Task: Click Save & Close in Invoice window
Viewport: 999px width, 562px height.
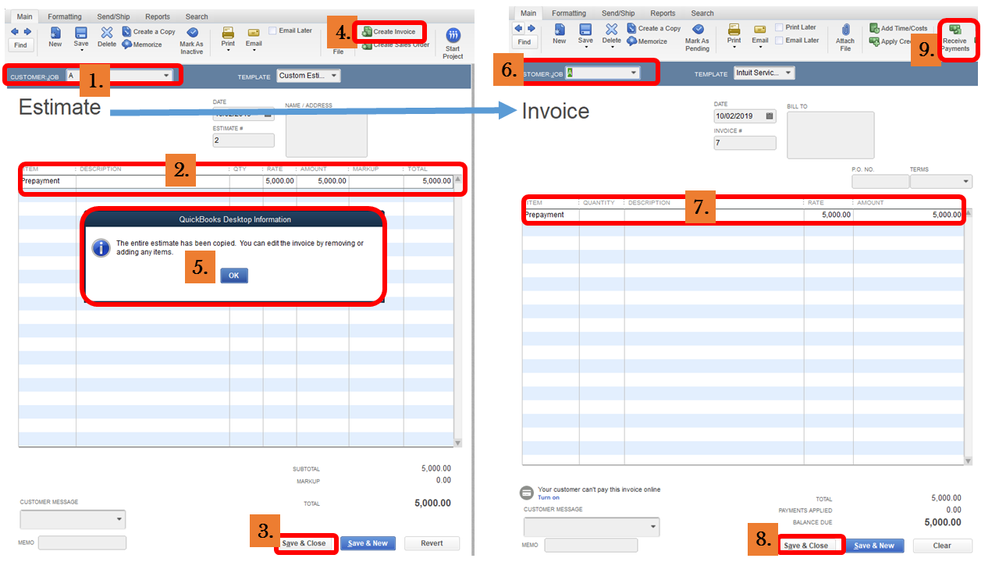Action: pyautogui.click(x=806, y=545)
